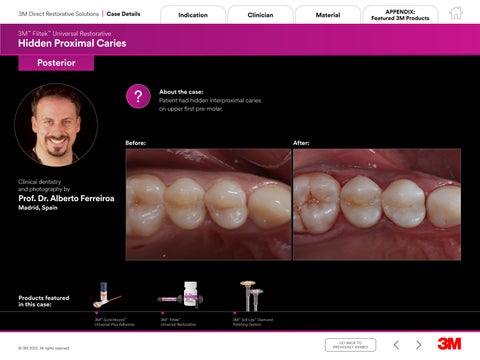Image resolution: width=480 pixels, height=360 pixels.
Task: Open the Before treatment photo
Action: 208,204
